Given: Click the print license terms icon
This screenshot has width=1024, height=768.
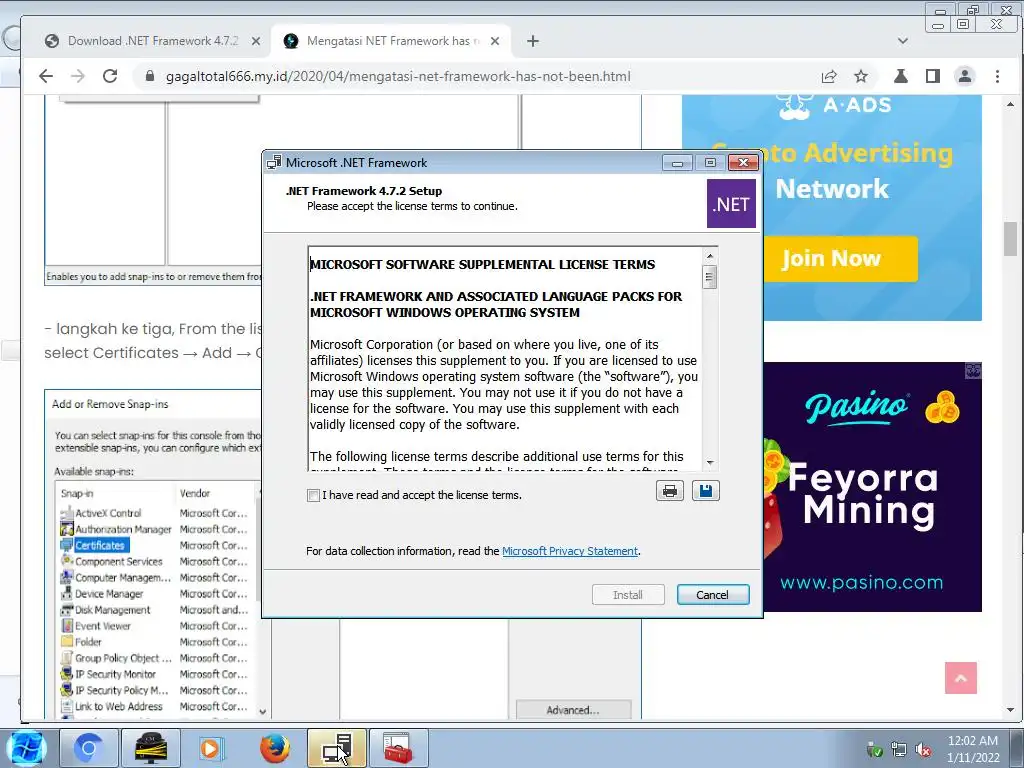Looking at the screenshot, I should (x=669, y=491).
